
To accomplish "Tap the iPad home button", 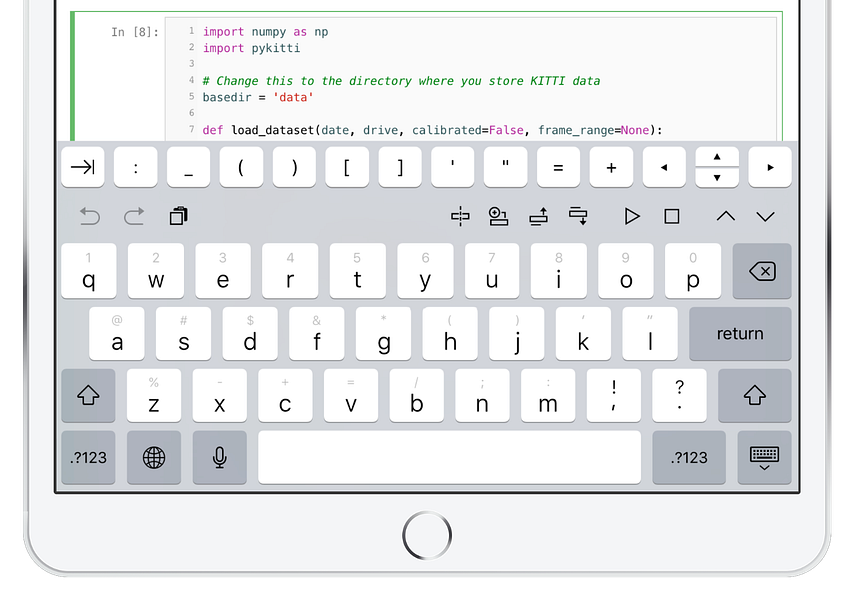I will [427, 536].
